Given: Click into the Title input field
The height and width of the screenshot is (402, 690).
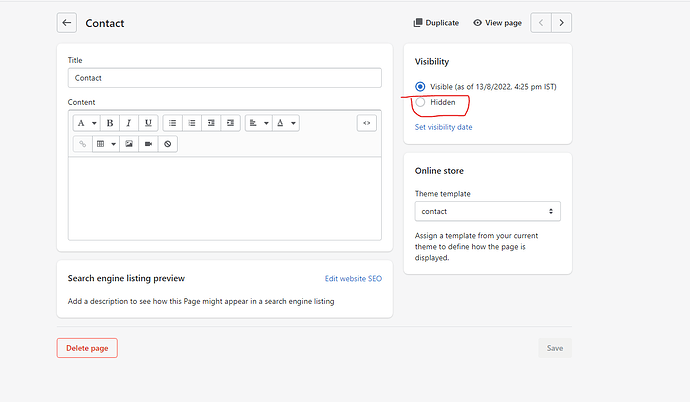Looking at the screenshot, I should pyautogui.click(x=225, y=77).
